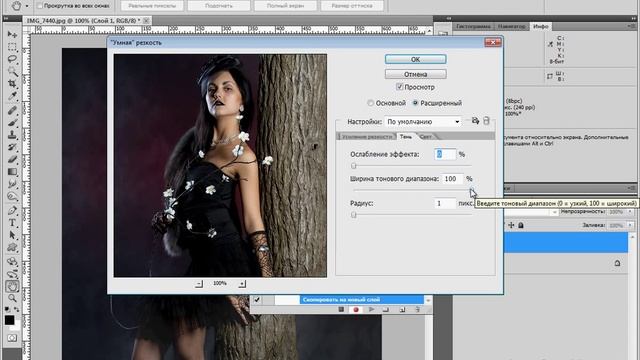Zoom out the preview with minus button
The height and width of the screenshot is (360, 640).
click(x=199, y=284)
